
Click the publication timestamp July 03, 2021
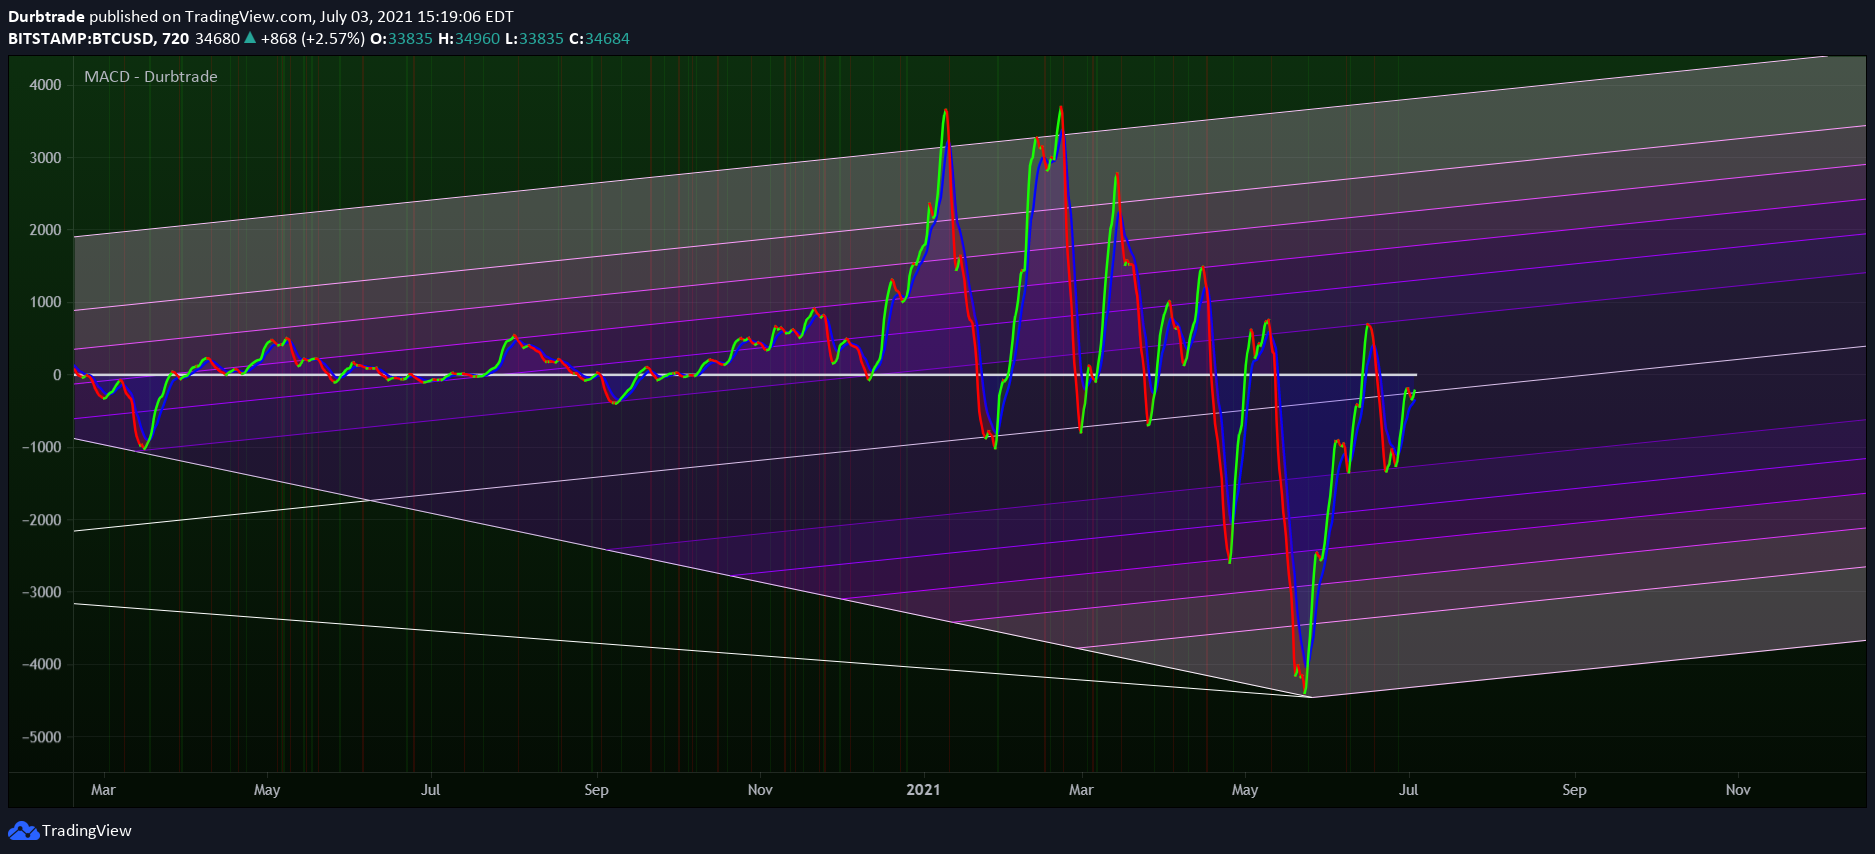(x=416, y=17)
